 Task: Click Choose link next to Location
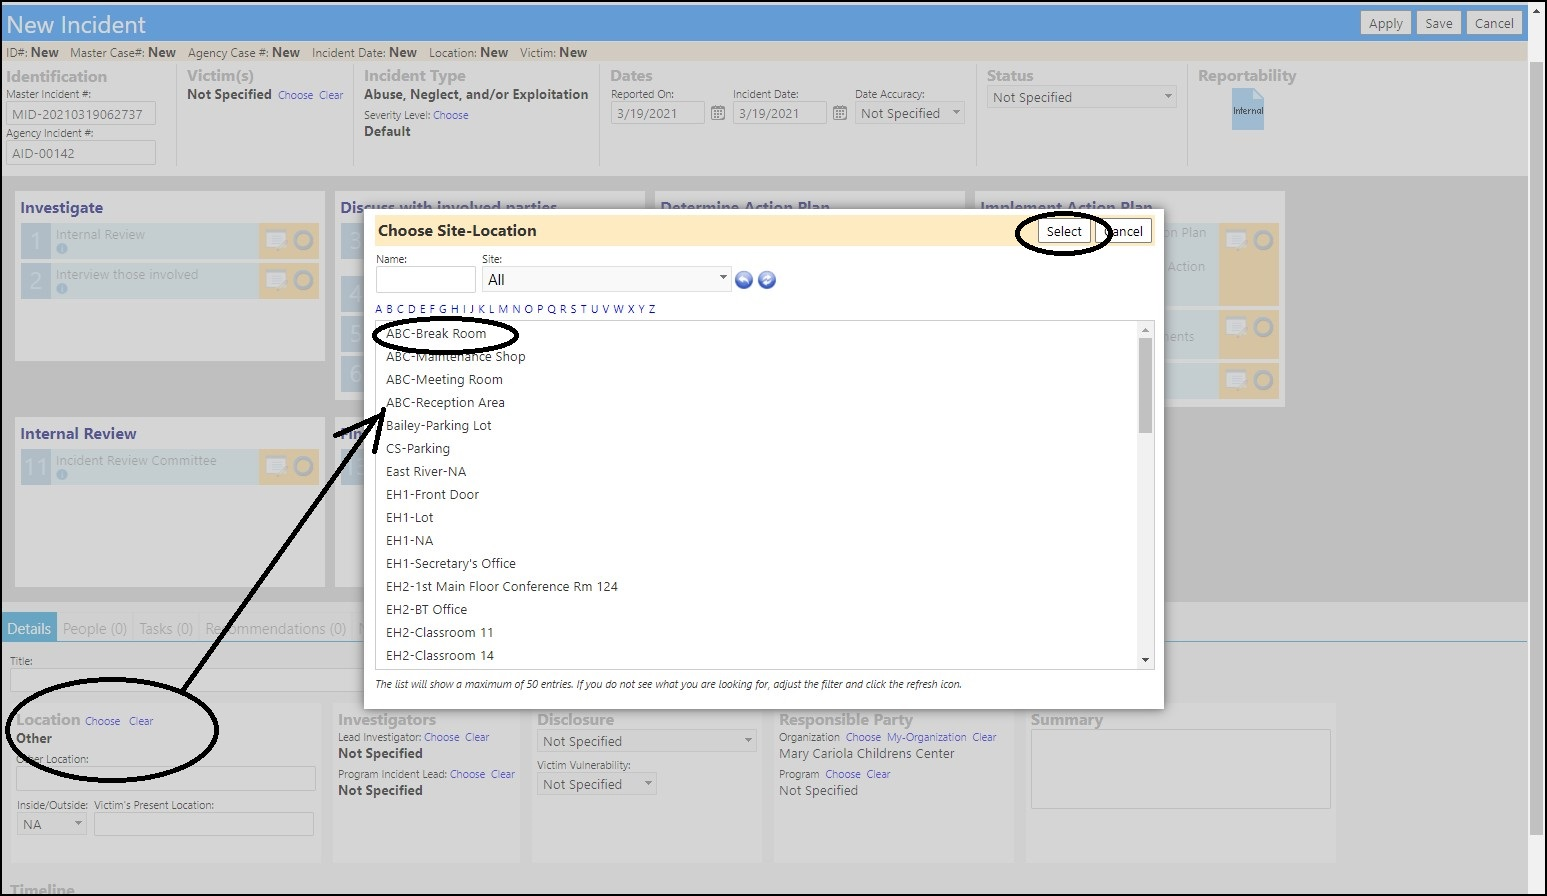(102, 721)
